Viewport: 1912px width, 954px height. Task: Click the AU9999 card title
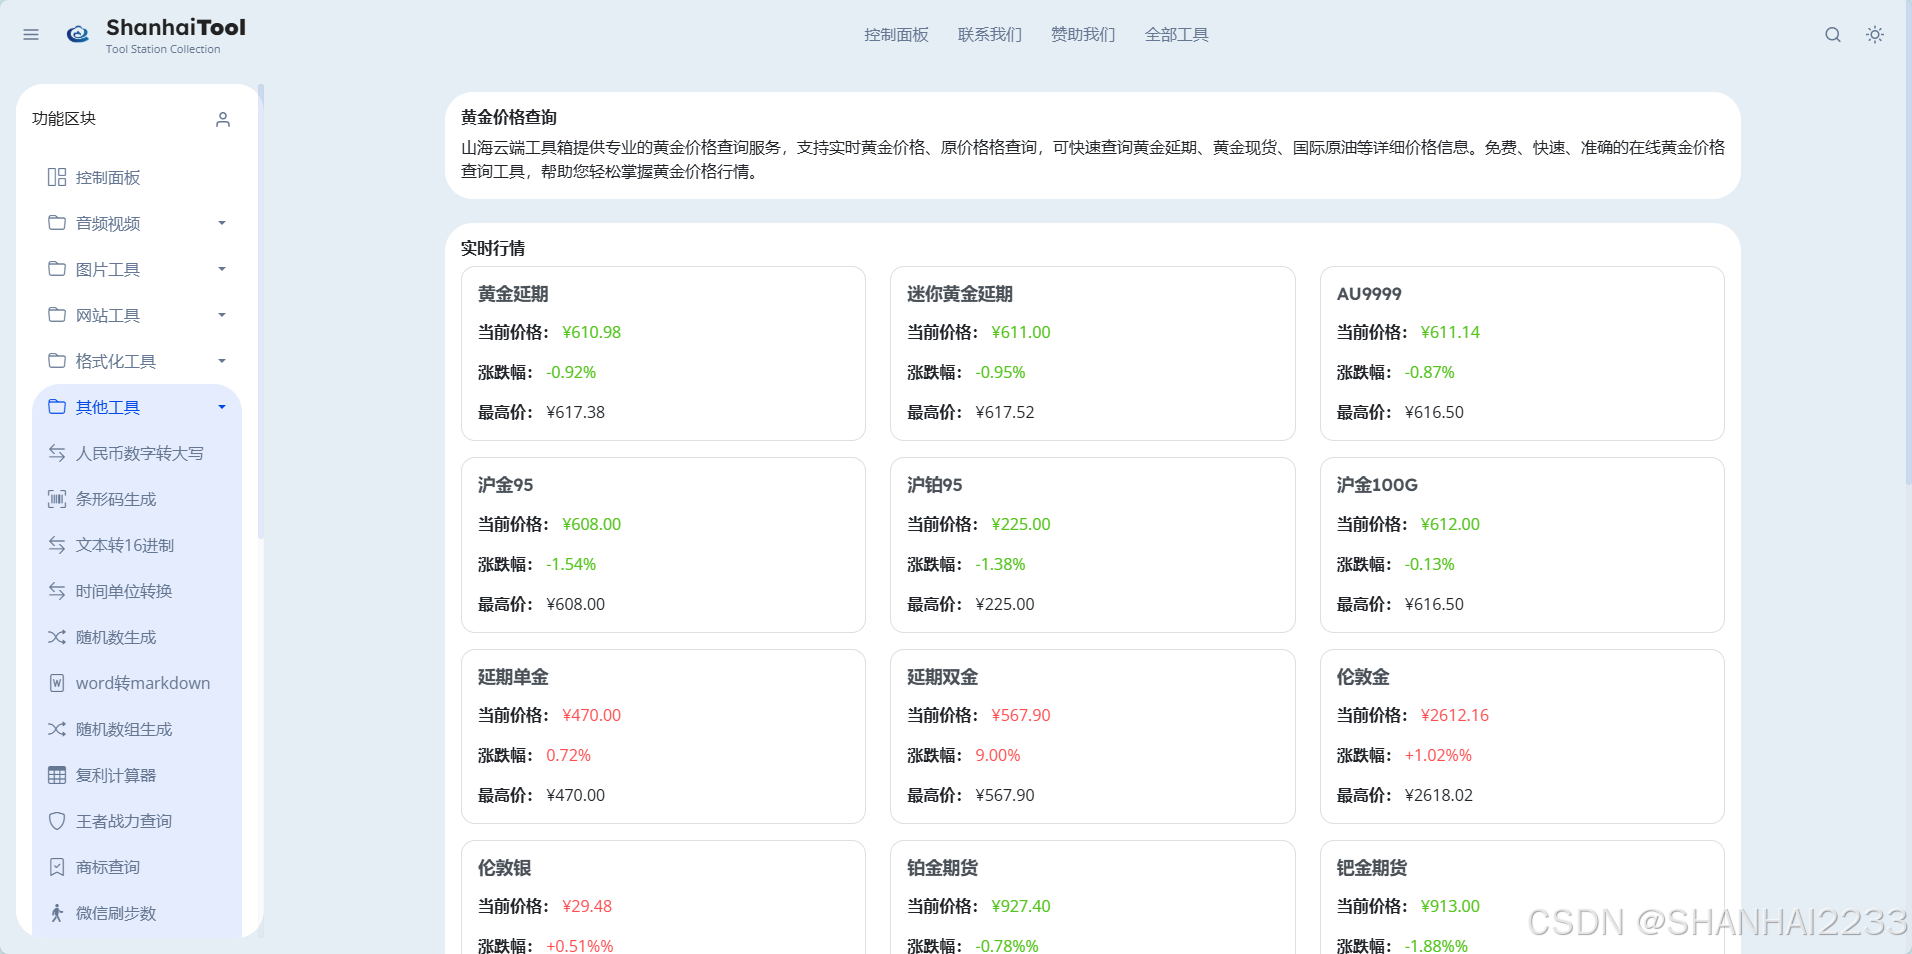point(1369,294)
